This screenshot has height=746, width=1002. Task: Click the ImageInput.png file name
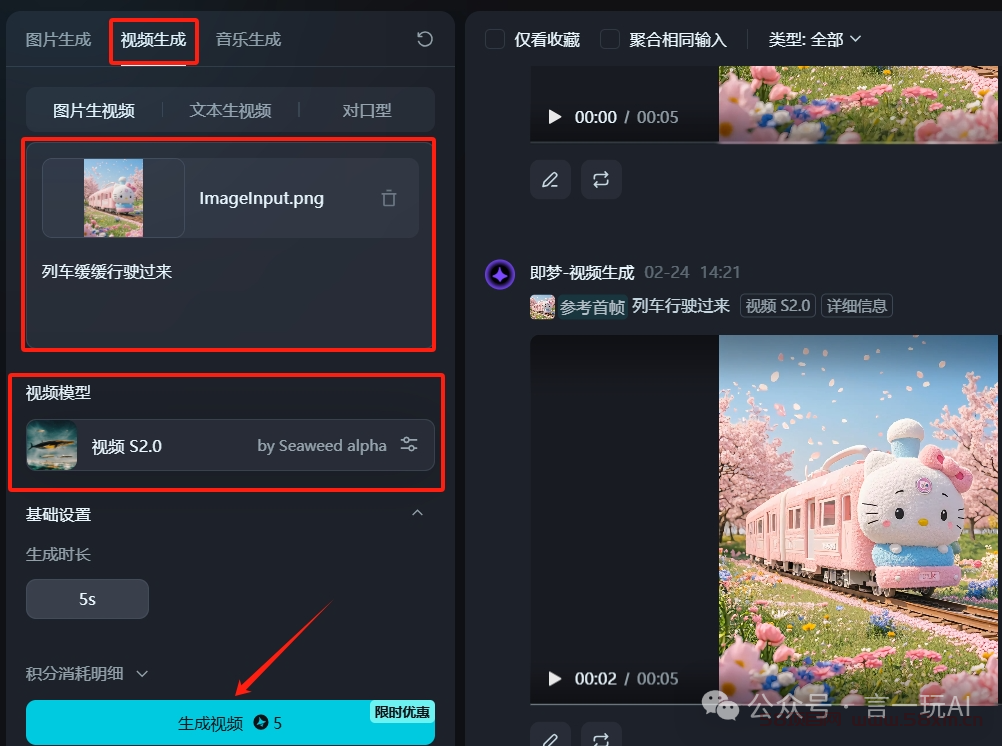tap(261, 198)
